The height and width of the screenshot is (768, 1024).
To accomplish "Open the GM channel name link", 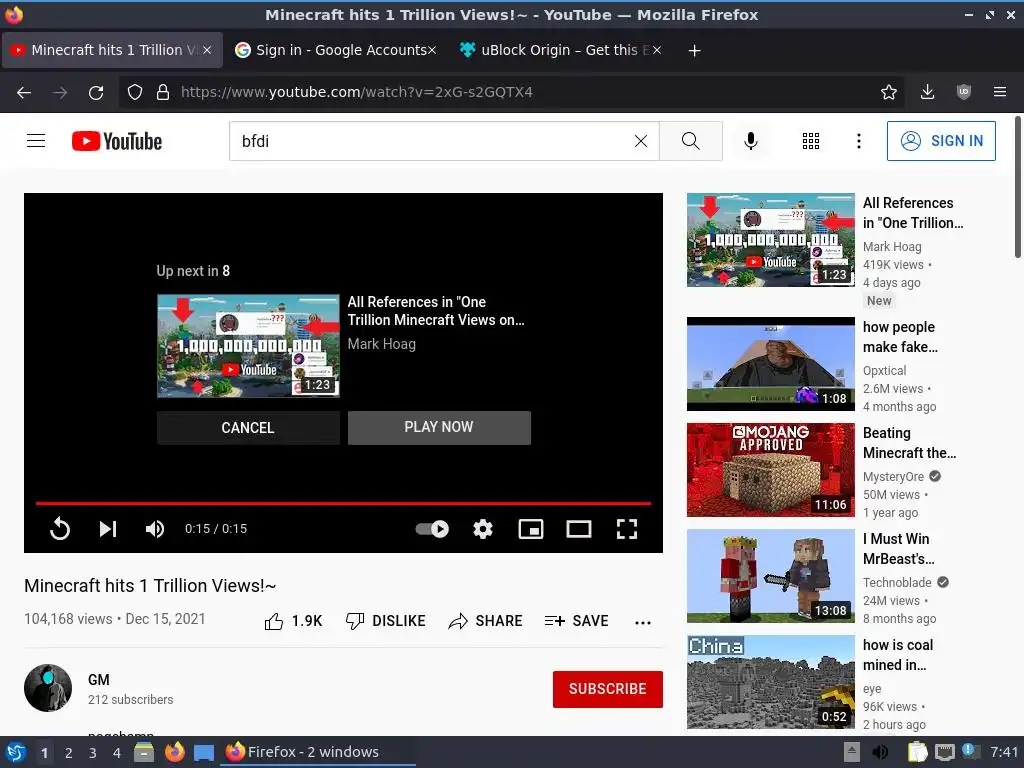I will (99, 680).
